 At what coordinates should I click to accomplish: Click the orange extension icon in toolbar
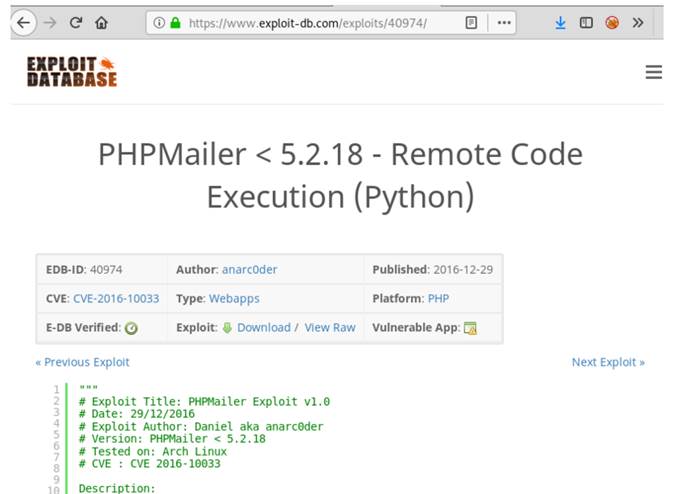612,23
